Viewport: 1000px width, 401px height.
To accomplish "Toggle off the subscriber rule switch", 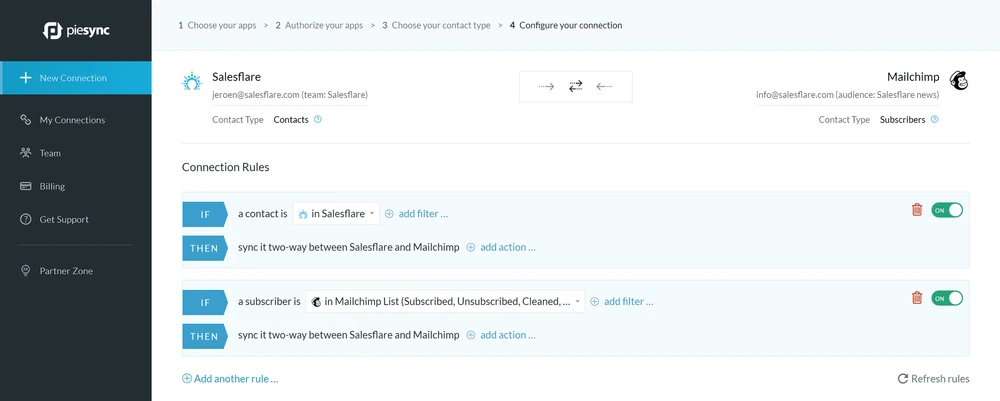I will click(947, 298).
